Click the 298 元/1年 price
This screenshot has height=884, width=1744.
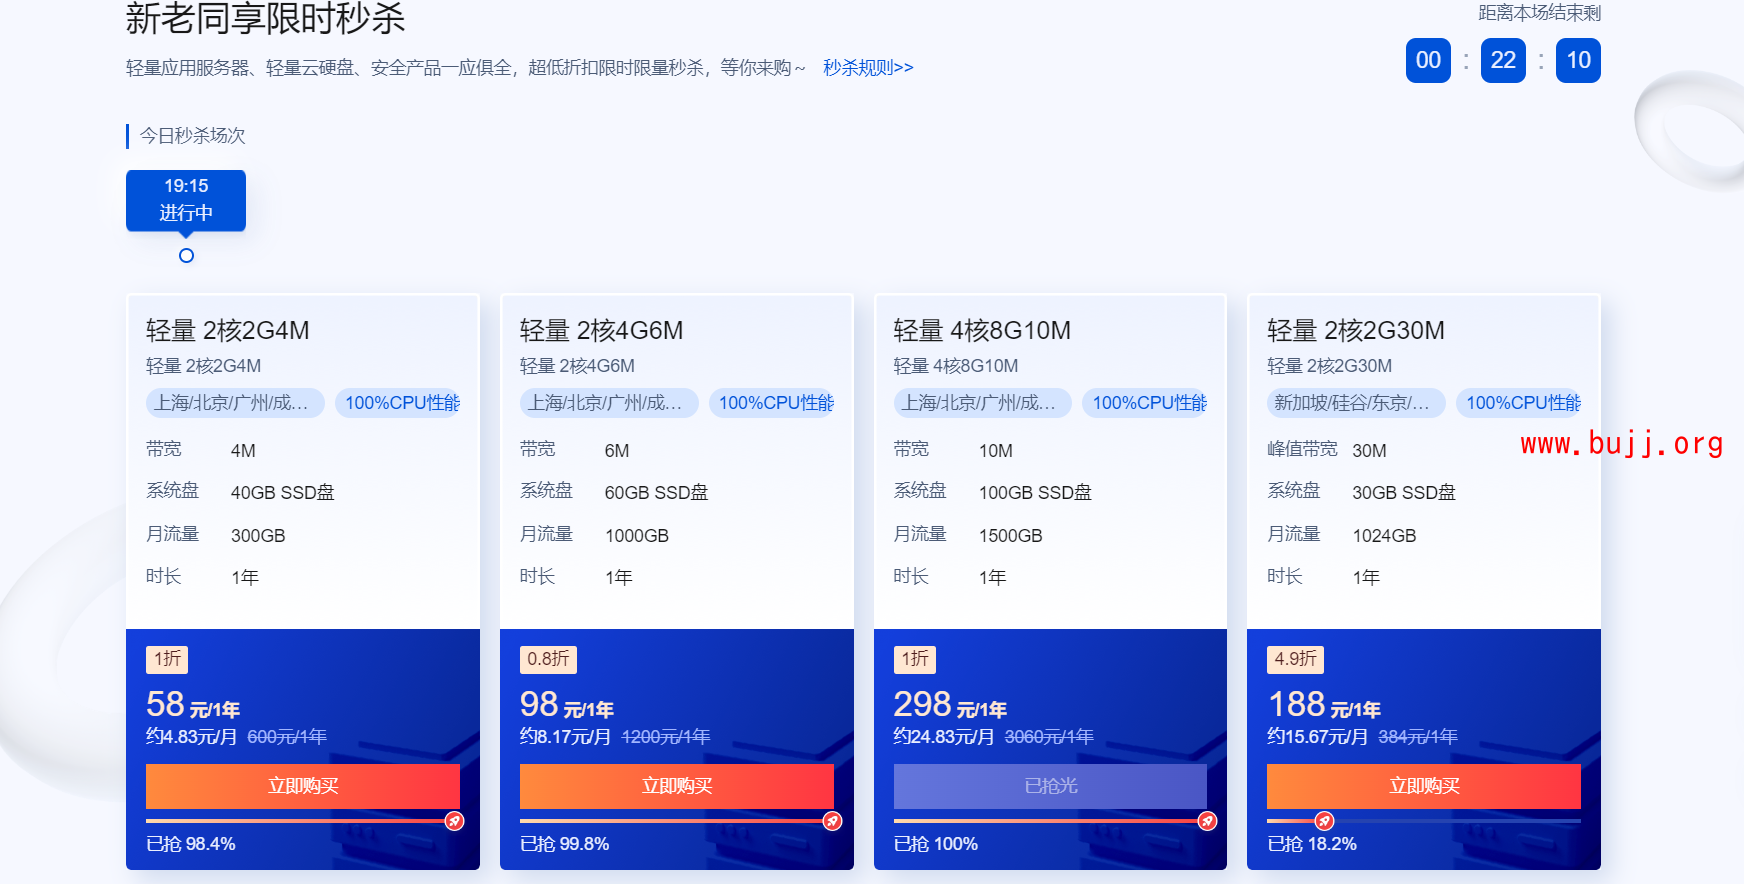950,705
